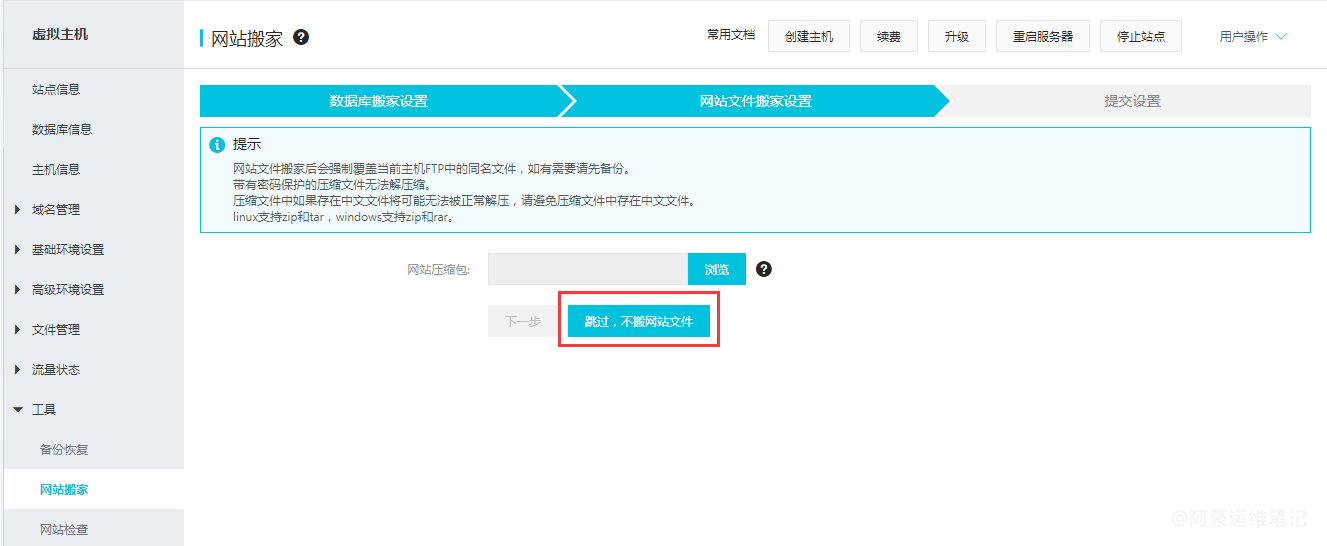Go to the 数据库搬家设置 step

378,101
